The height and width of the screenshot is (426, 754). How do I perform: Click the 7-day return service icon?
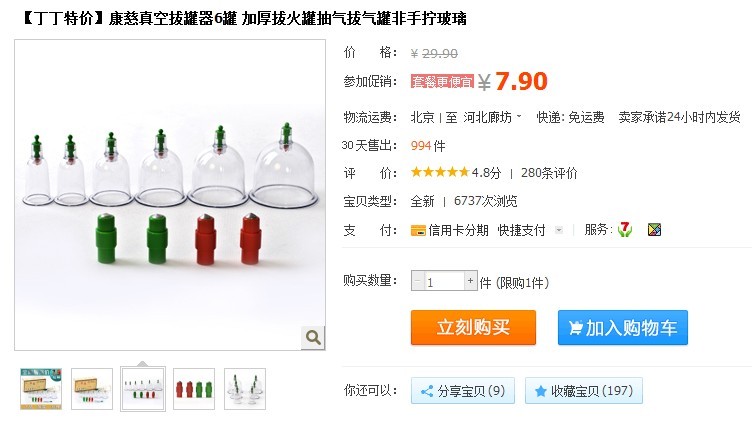[x=625, y=230]
